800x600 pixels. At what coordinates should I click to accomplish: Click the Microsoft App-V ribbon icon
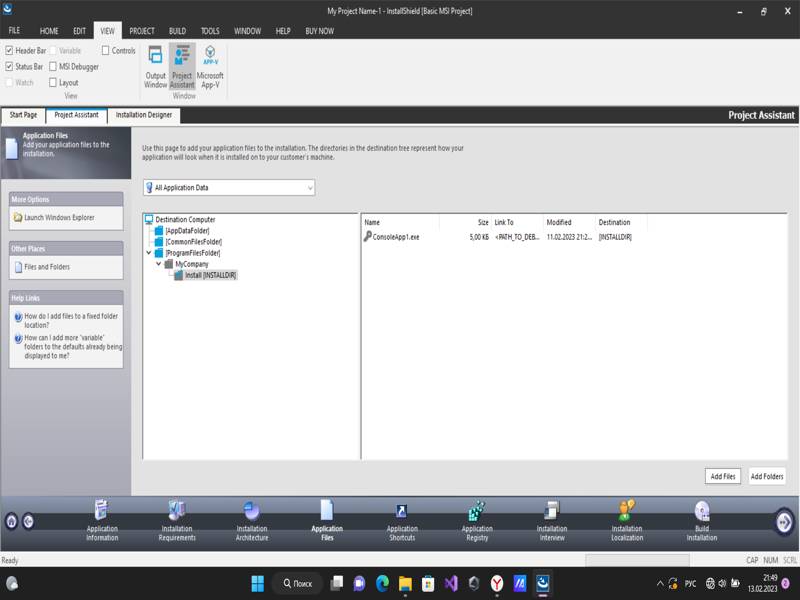pyautogui.click(x=210, y=66)
